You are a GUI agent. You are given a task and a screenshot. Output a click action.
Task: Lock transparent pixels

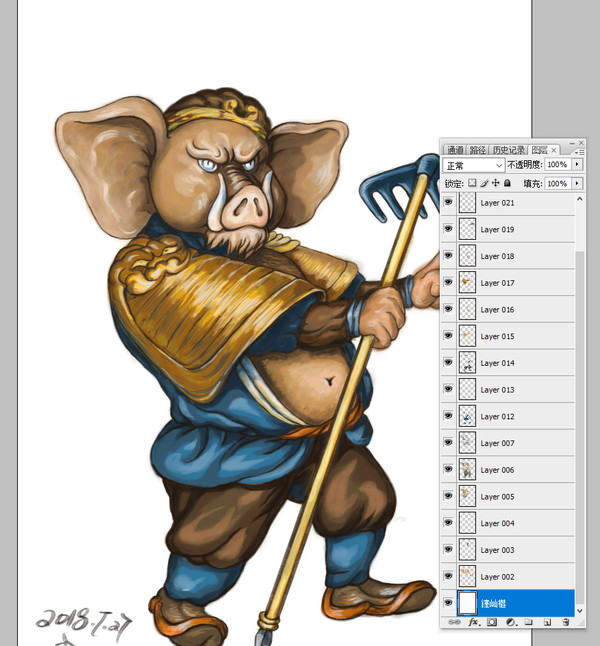pos(472,183)
